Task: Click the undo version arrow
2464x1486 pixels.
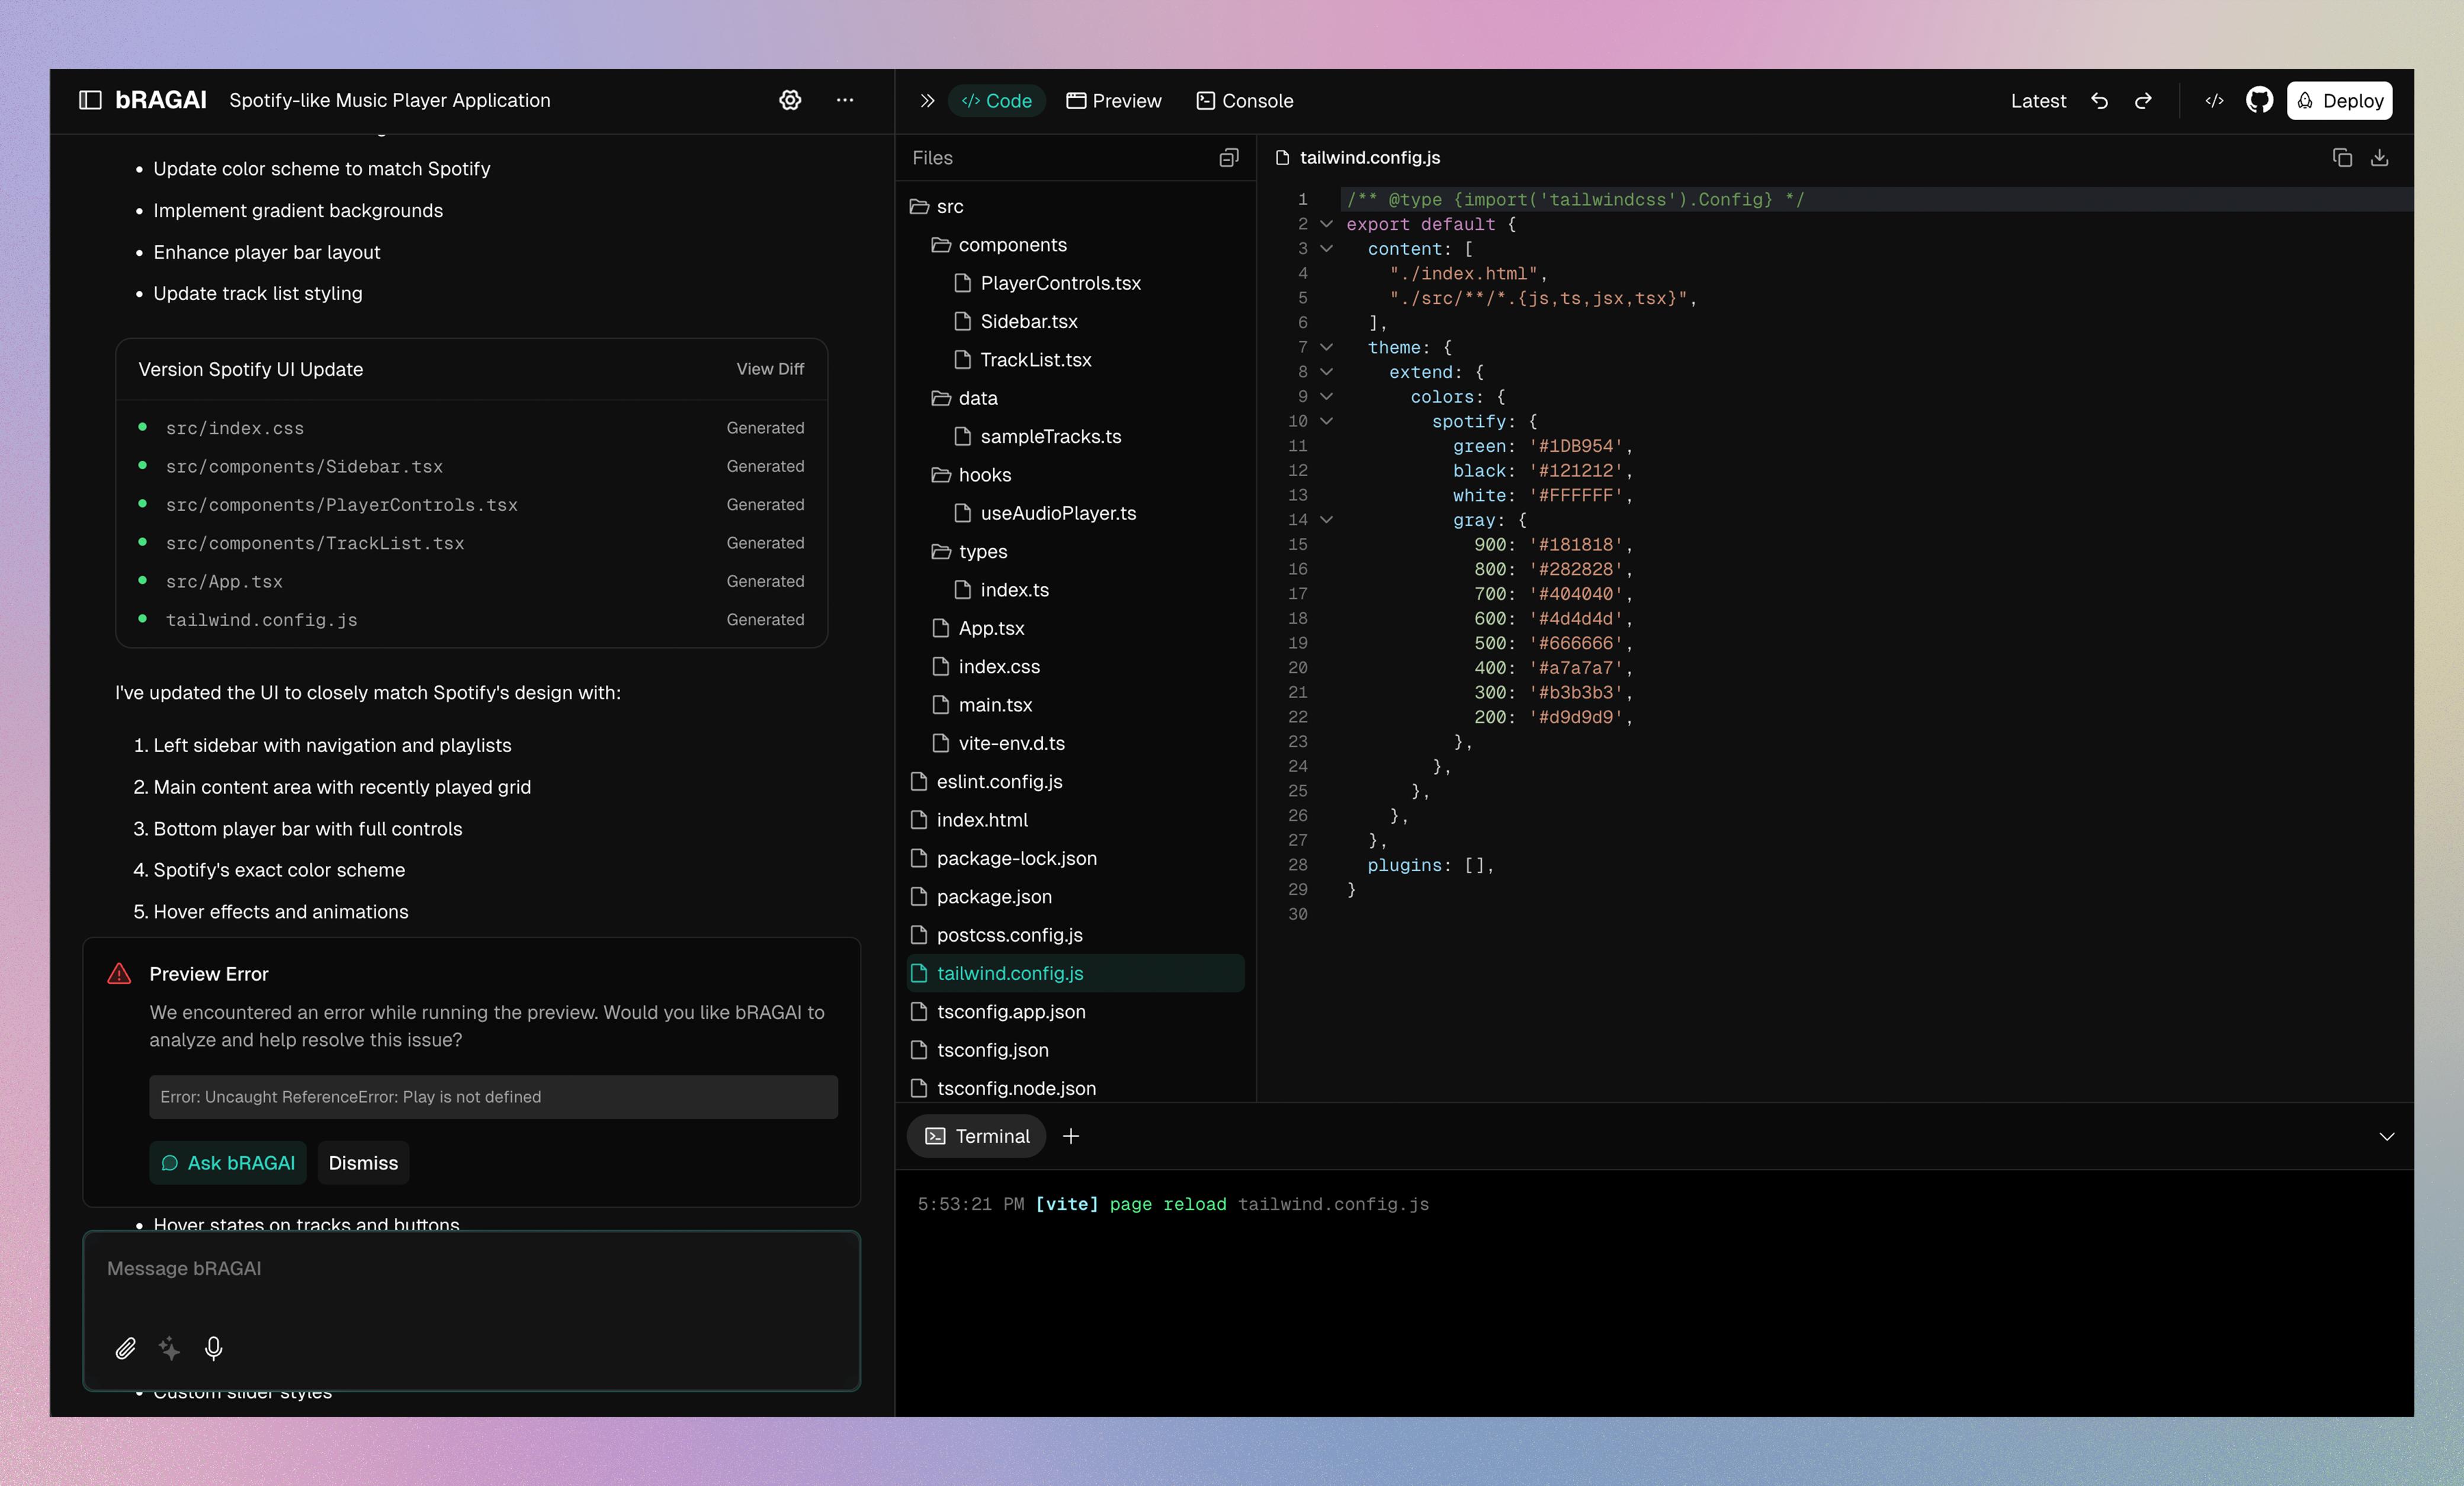Action: [2099, 101]
